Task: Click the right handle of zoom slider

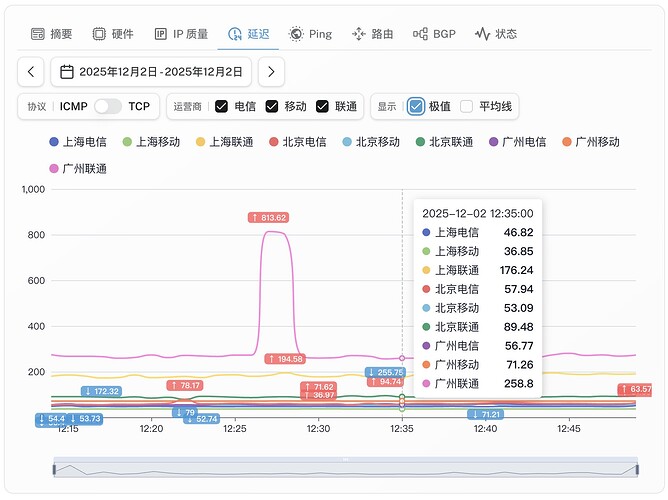Action: (x=637, y=469)
